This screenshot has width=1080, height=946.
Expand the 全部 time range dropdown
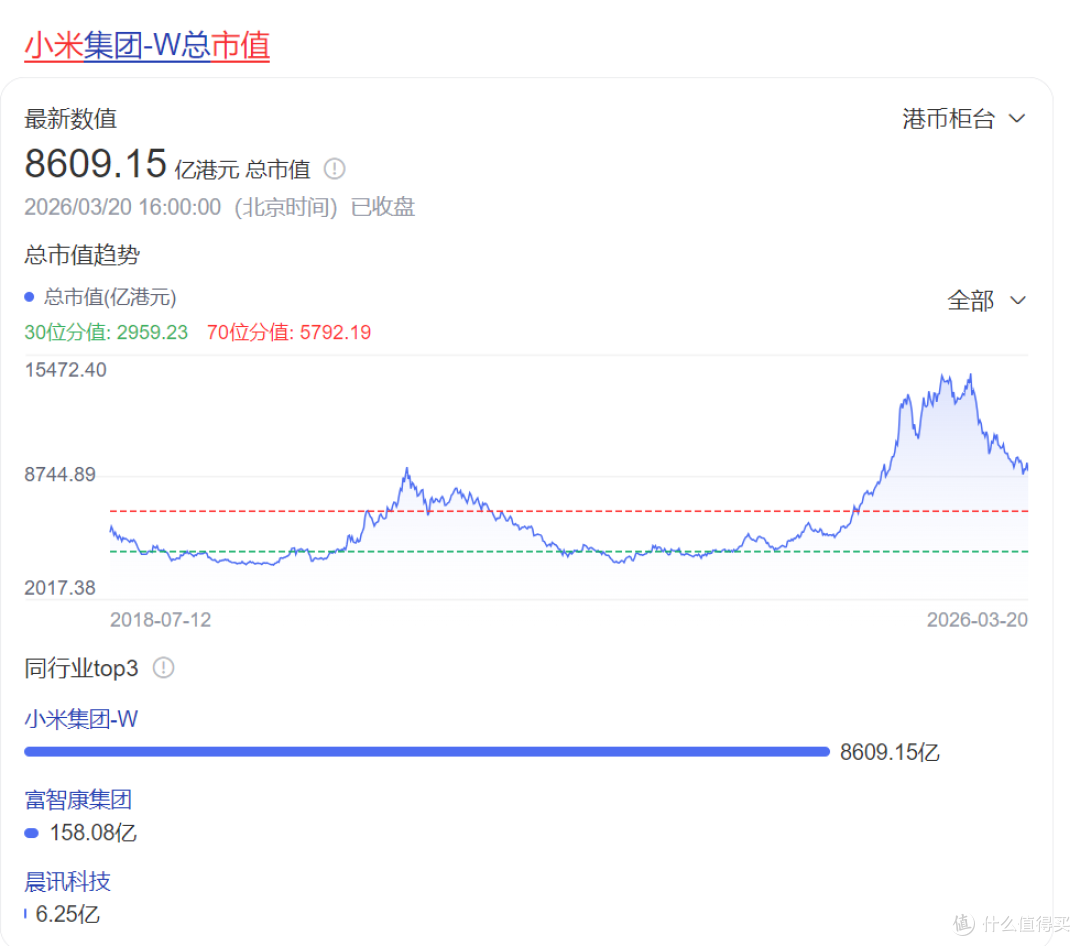(x=986, y=300)
